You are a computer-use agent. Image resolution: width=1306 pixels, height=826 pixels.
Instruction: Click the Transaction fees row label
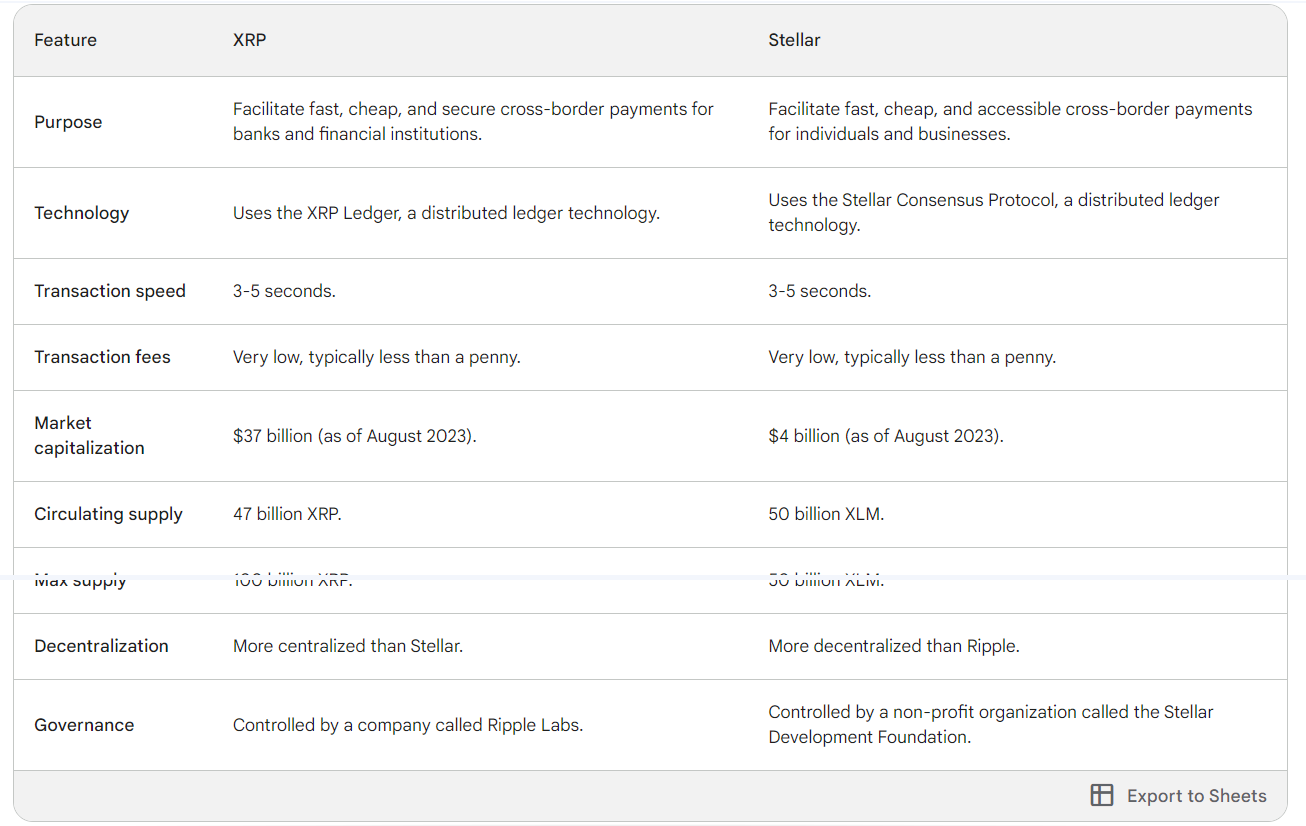click(102, 357)
